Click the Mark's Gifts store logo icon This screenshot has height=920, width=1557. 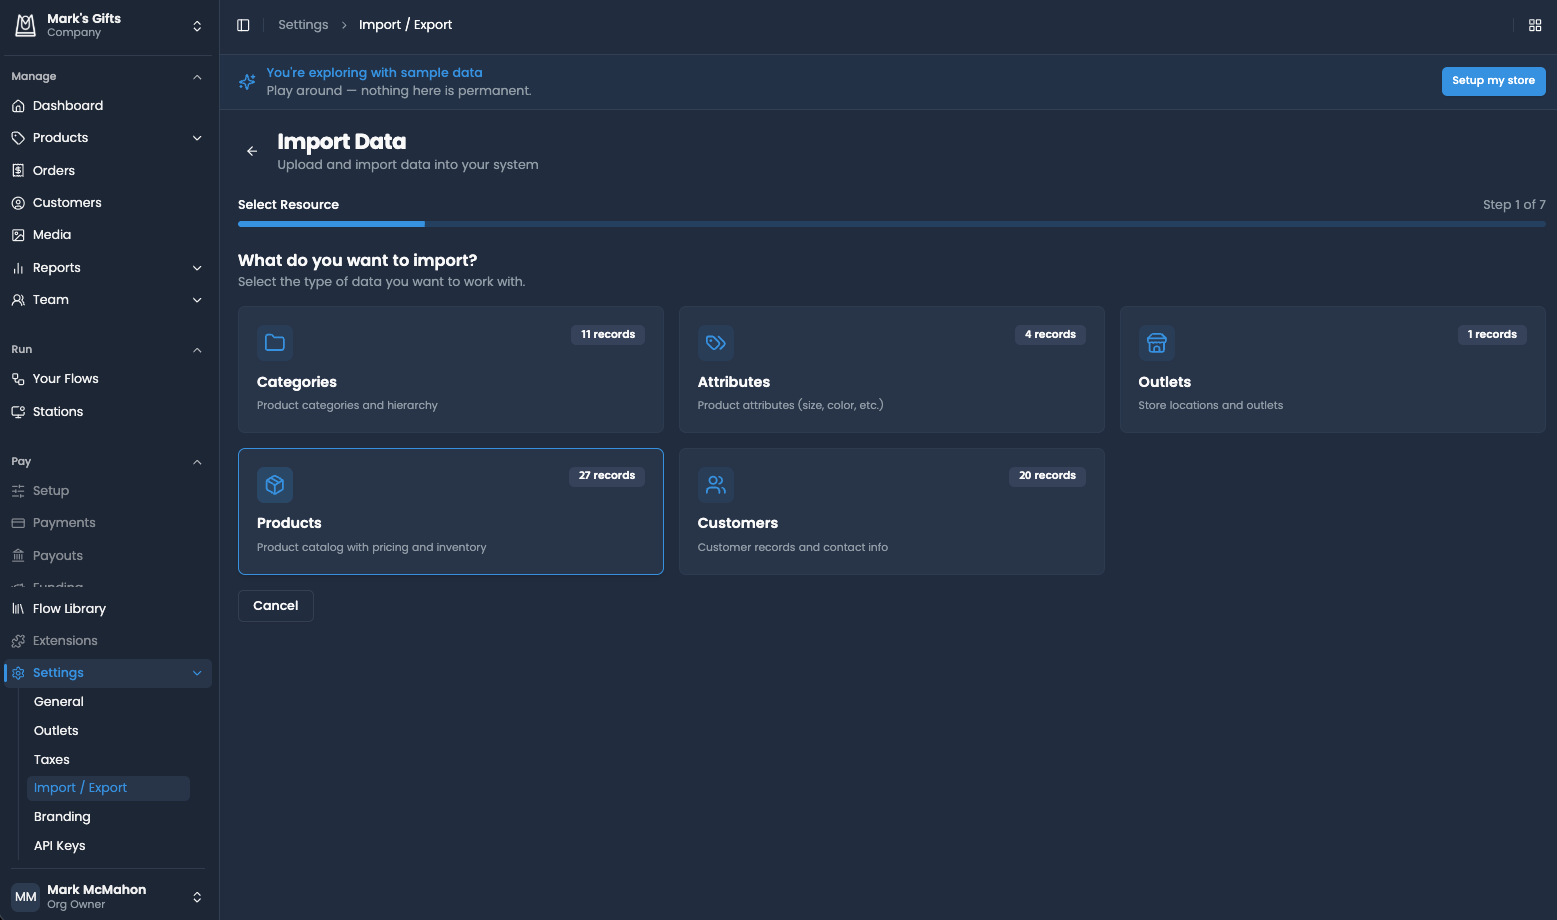(x=25, y=25)
